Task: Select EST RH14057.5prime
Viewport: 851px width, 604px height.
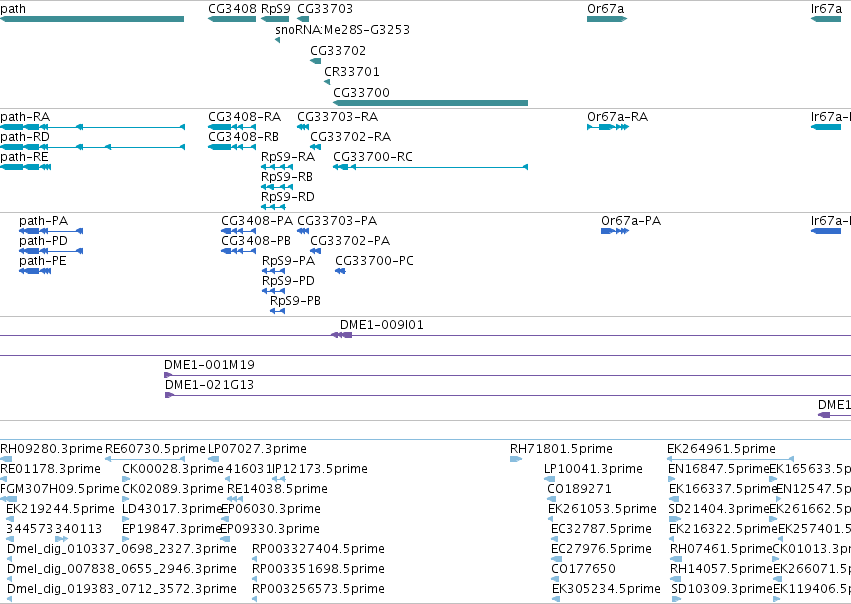Action: click(721, 569)
